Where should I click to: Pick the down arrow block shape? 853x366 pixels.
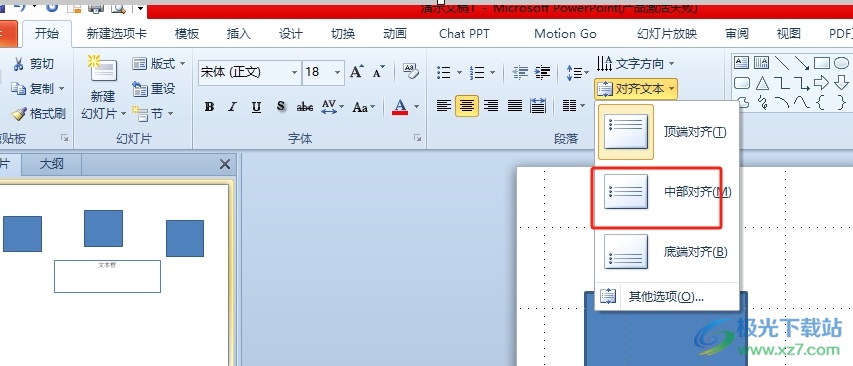click(842, 83)
